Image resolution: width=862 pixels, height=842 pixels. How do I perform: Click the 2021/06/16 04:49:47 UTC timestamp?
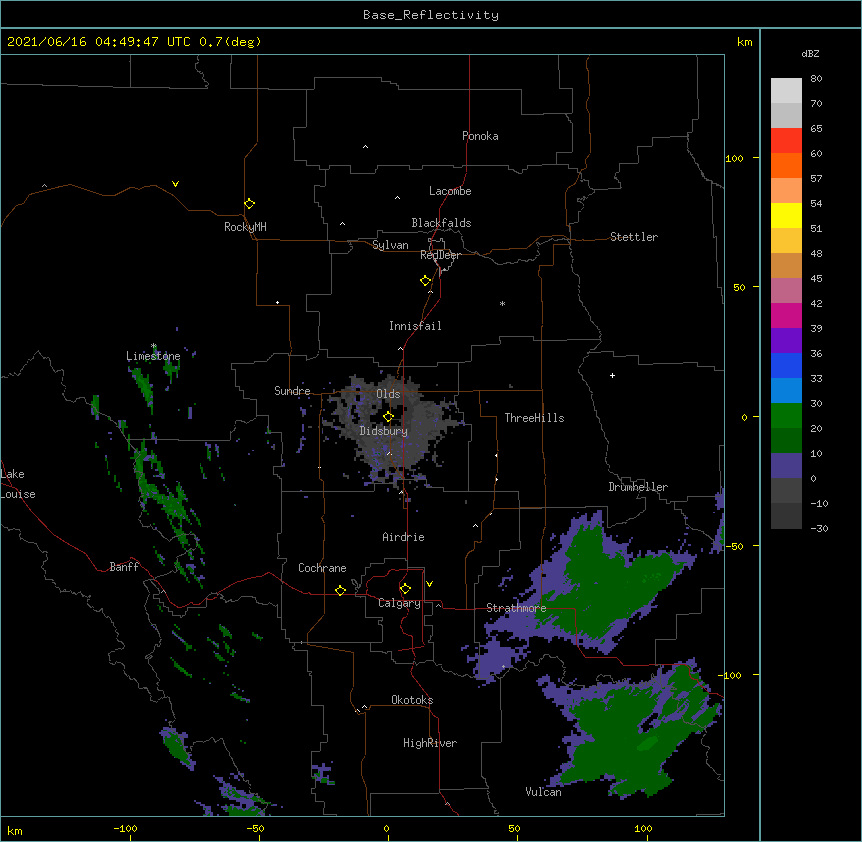pyautogui.click(x=99, y=42)
